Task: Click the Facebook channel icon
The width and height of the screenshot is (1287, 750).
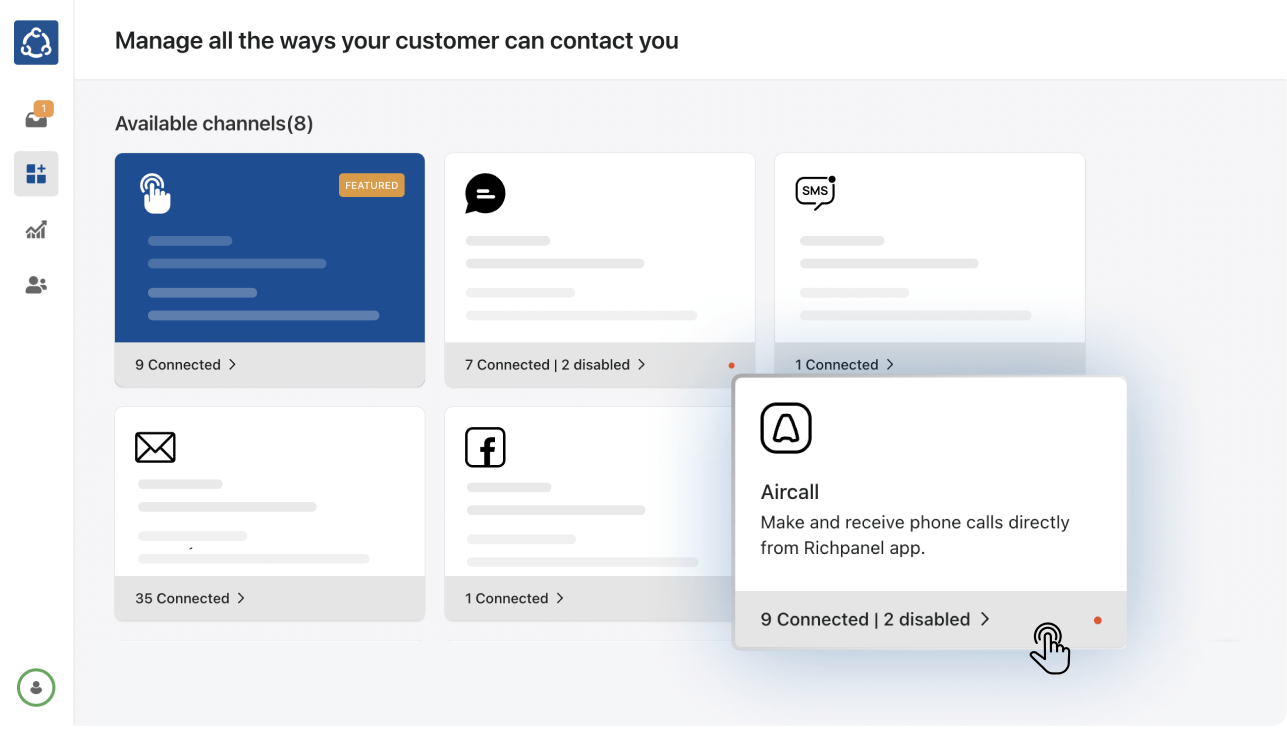Action: point(485,447)
